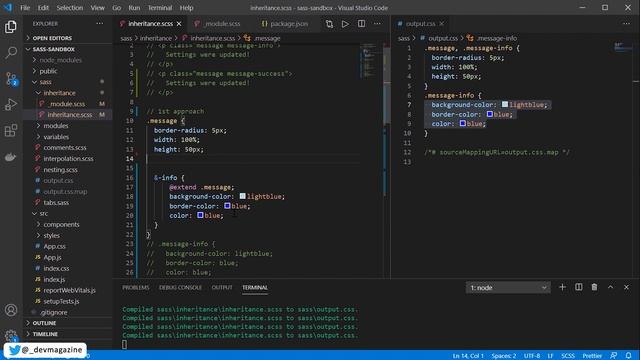Open the Run and Debug view

pos(11,104)
